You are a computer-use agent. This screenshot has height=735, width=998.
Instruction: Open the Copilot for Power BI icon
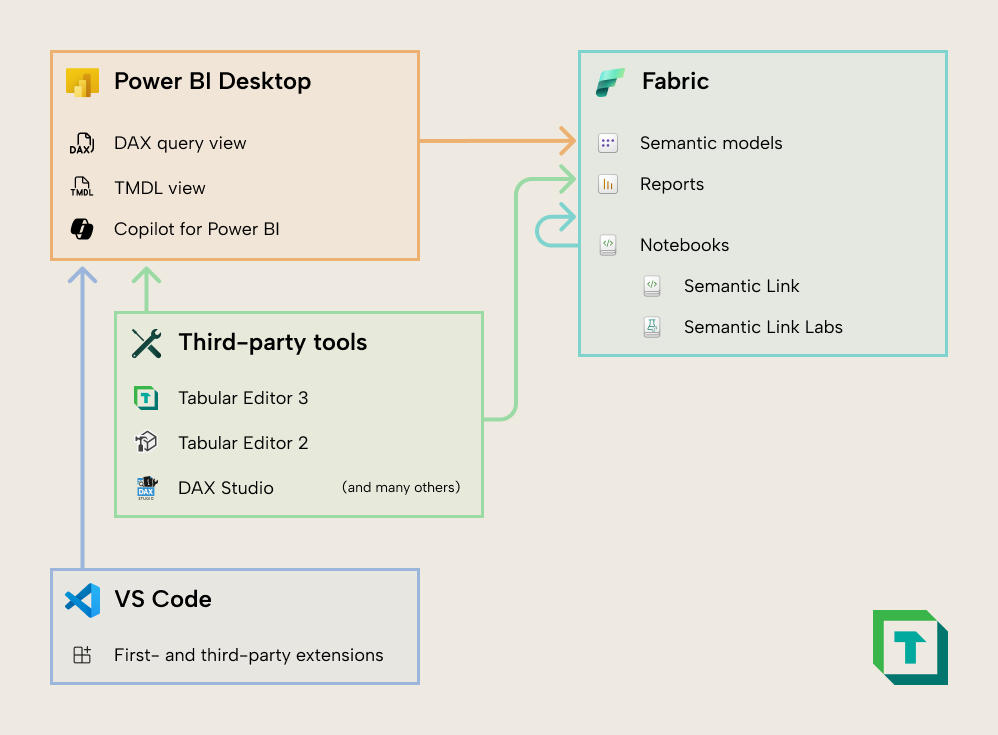tap(80, 229)
